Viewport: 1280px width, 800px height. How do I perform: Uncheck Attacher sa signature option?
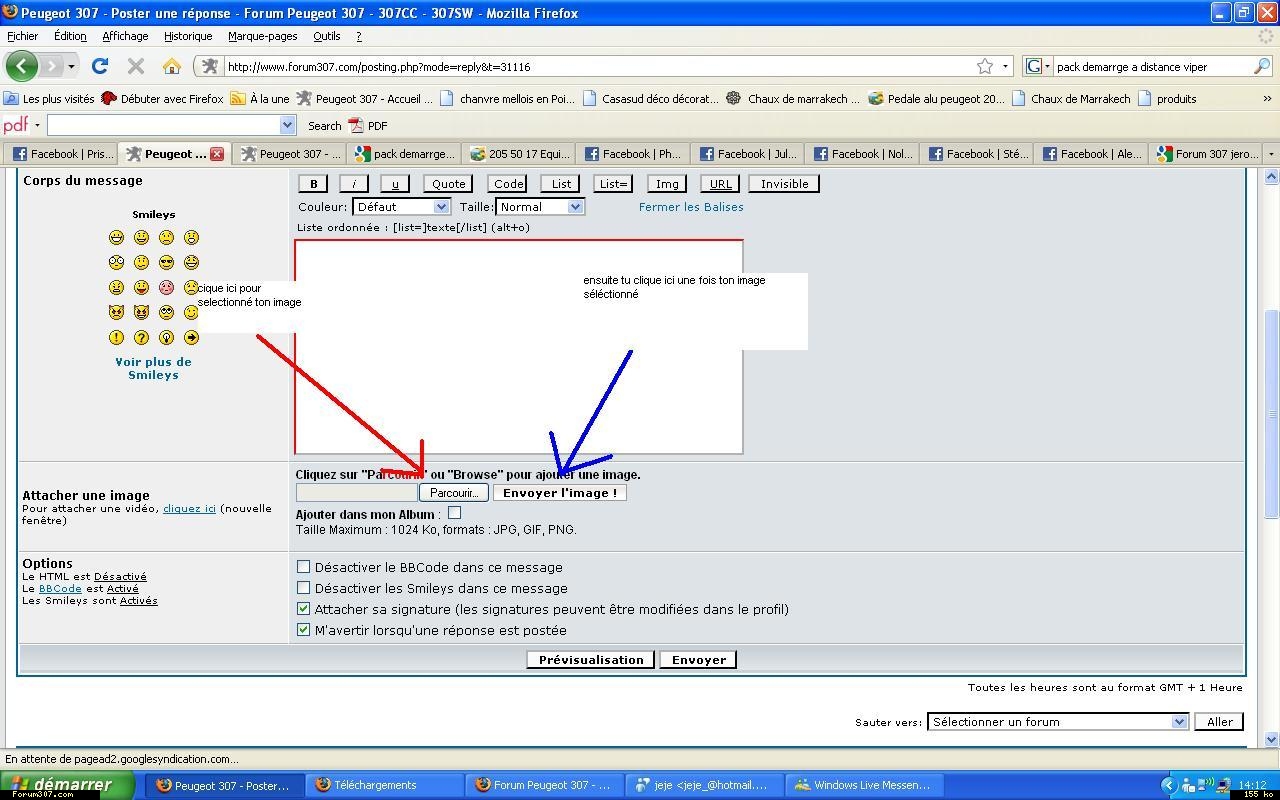coord(304,609)
